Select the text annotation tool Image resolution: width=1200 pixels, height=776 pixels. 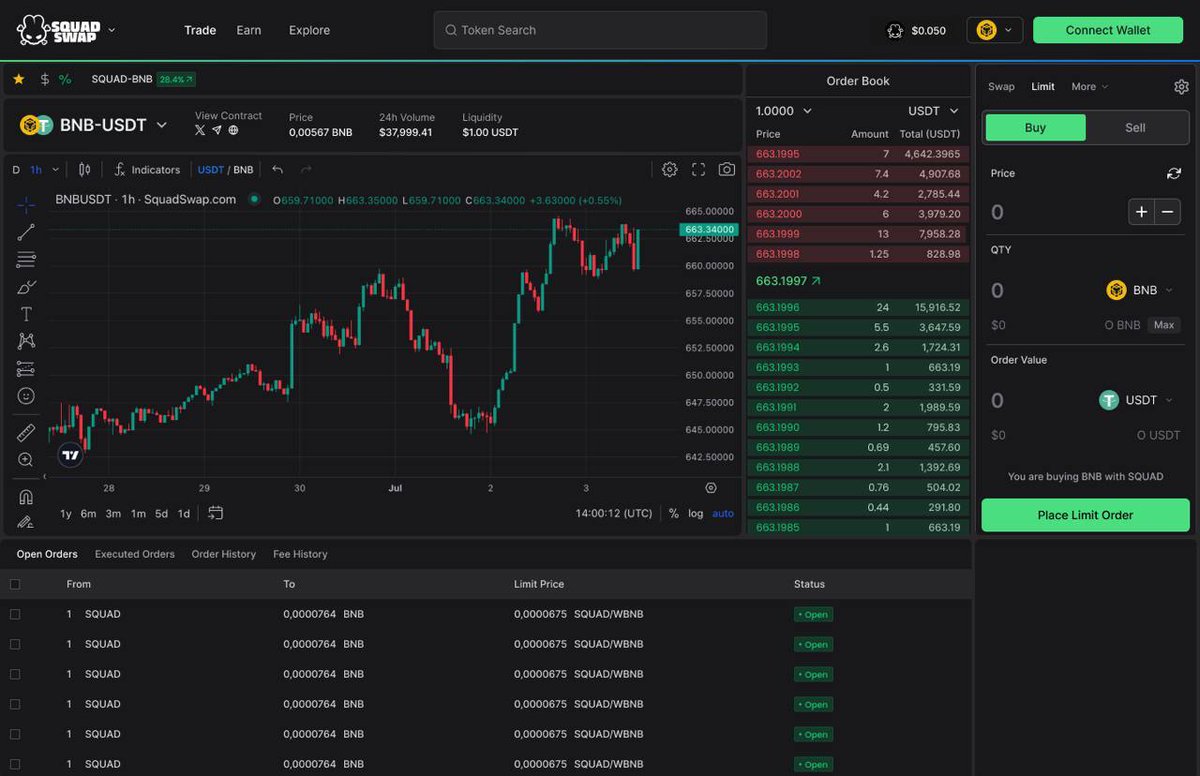(26, 314)
